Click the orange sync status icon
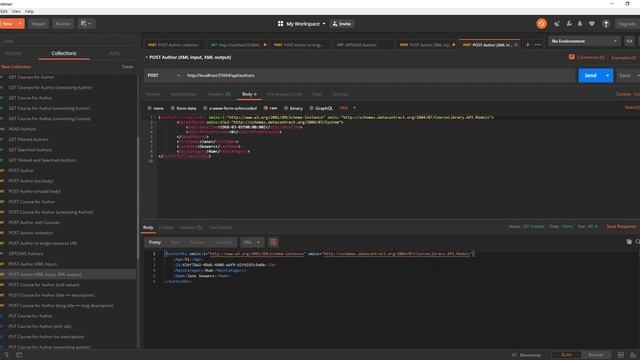 tap(541, 24)
